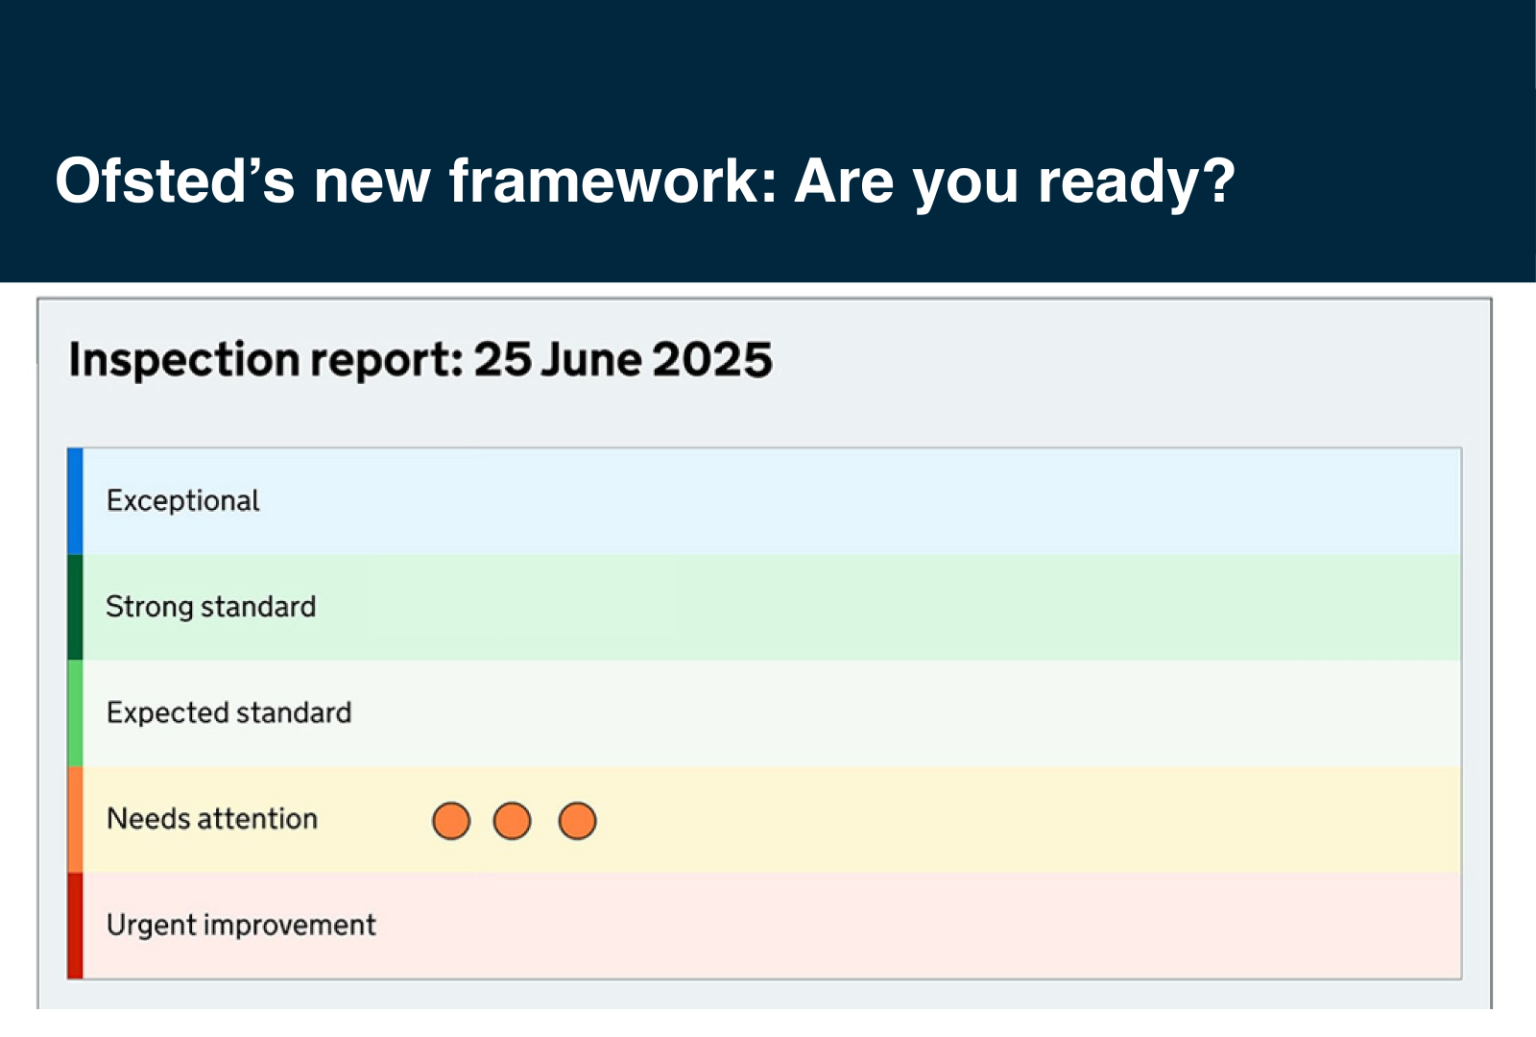1536x1037 pixels.
Task: Pick the orange bar beside Needs attention
Action: (x=75, y=819)
